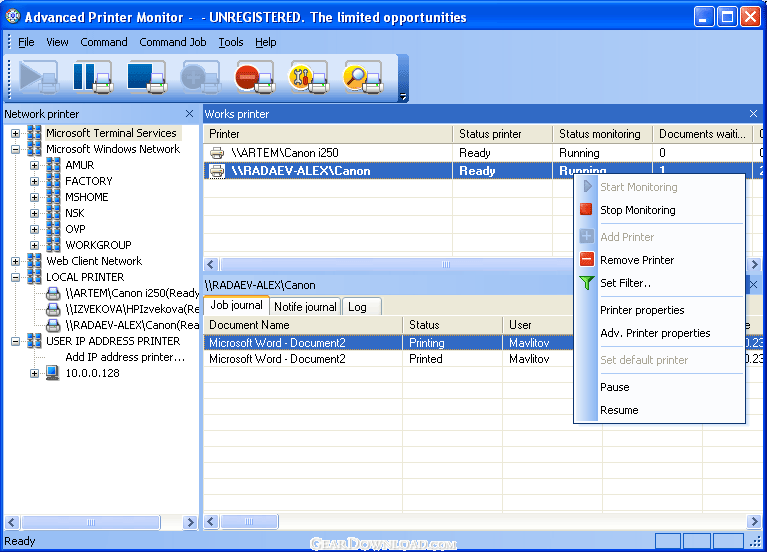The width and height of the screenshot is (767, 552).
Task: Expand the 10.0.0.128 node
Action: click(x=34, y=373)
